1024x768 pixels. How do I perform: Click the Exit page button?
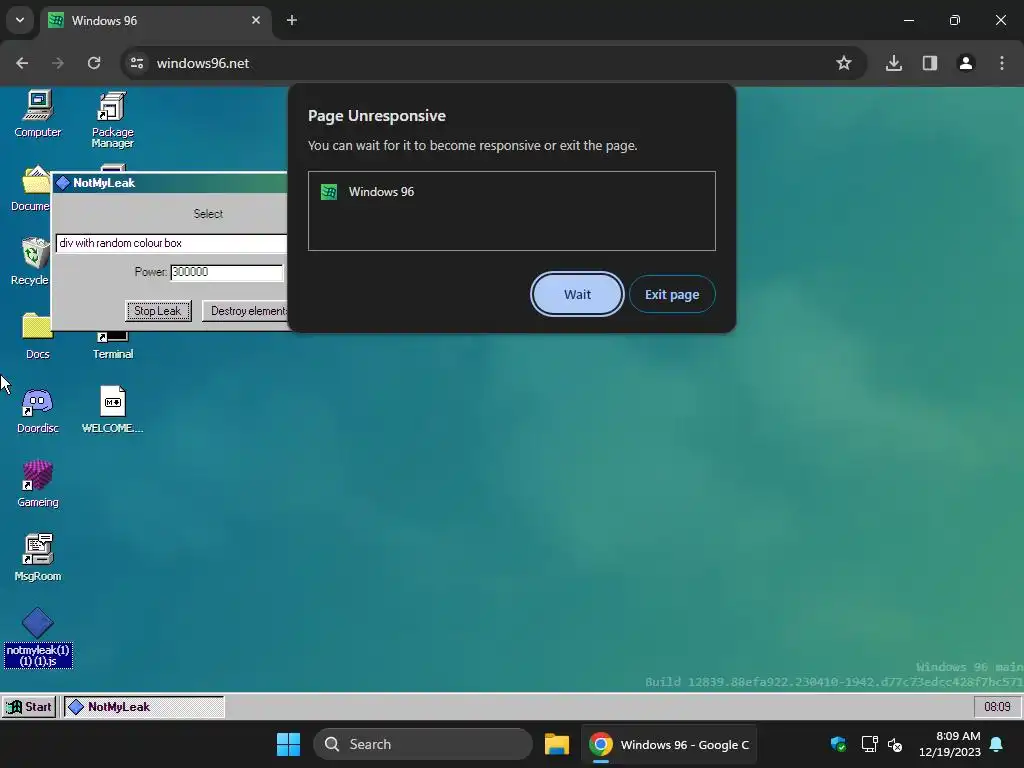[672, 294]
